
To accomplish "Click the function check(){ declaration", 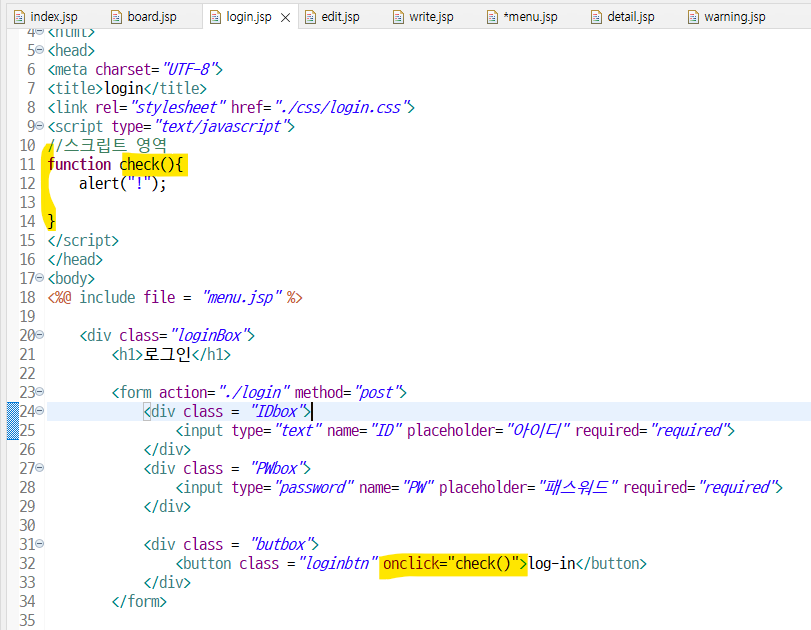I will click(115, 164).
